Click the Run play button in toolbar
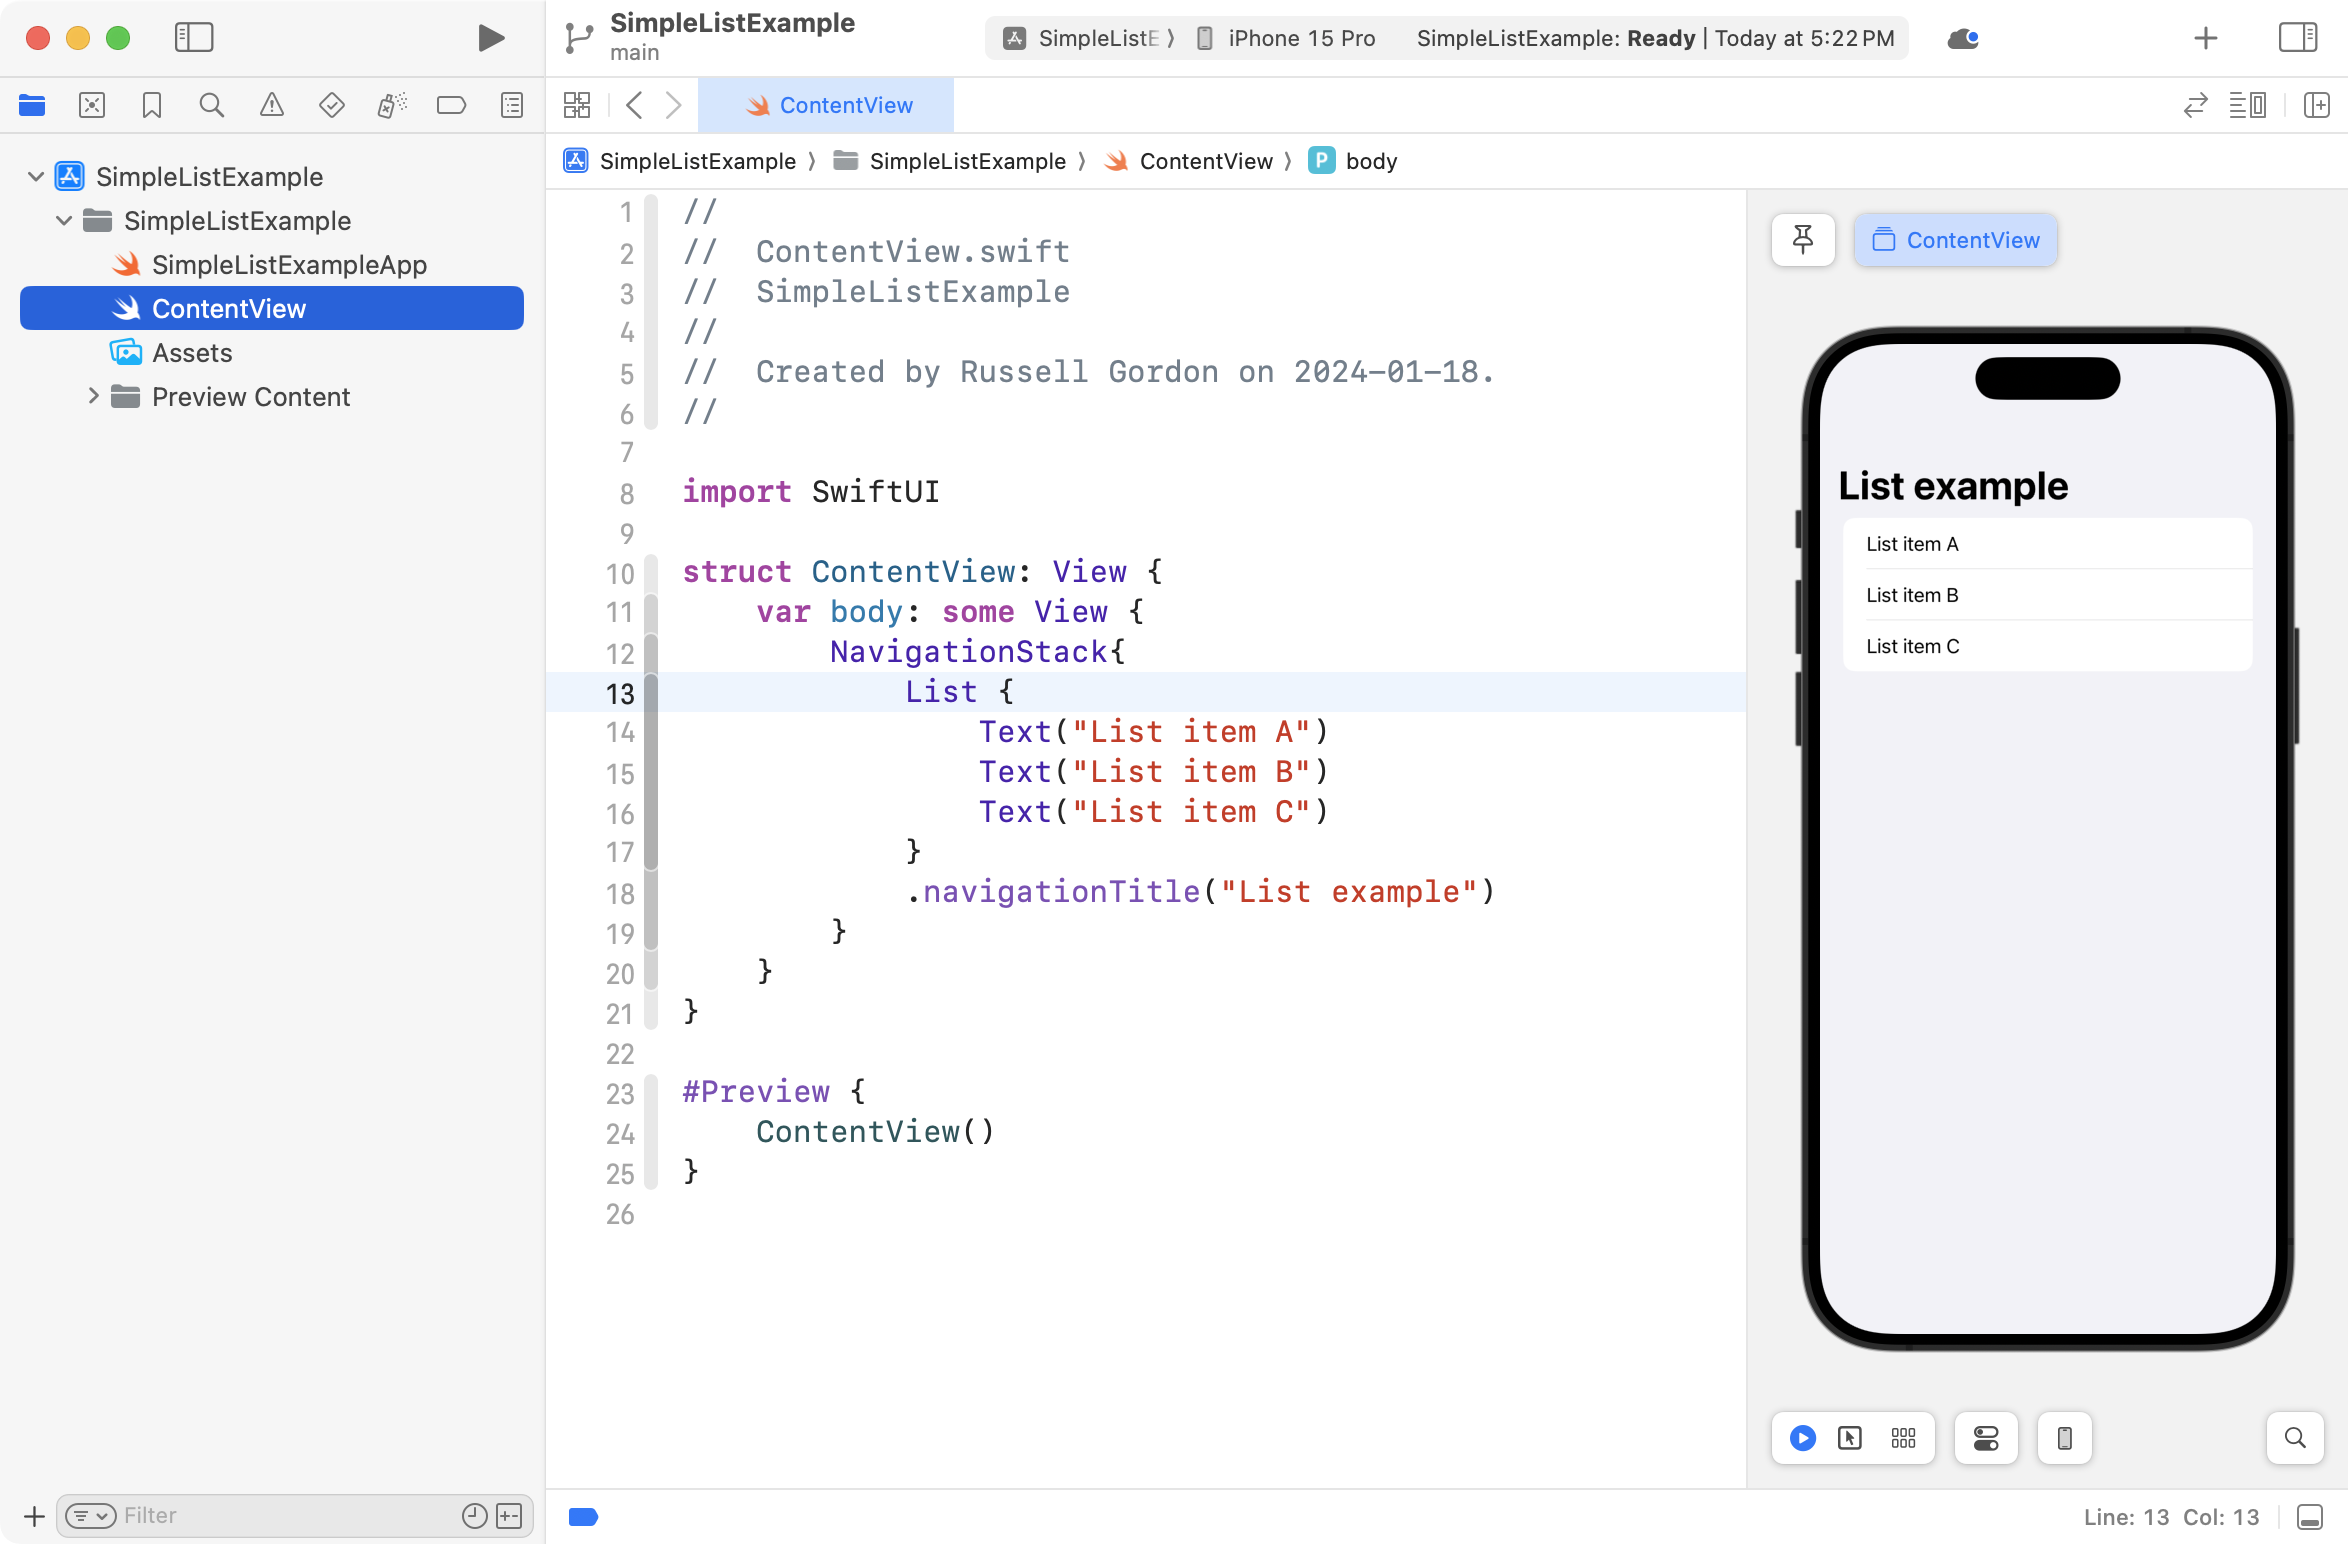 (490, 38)
